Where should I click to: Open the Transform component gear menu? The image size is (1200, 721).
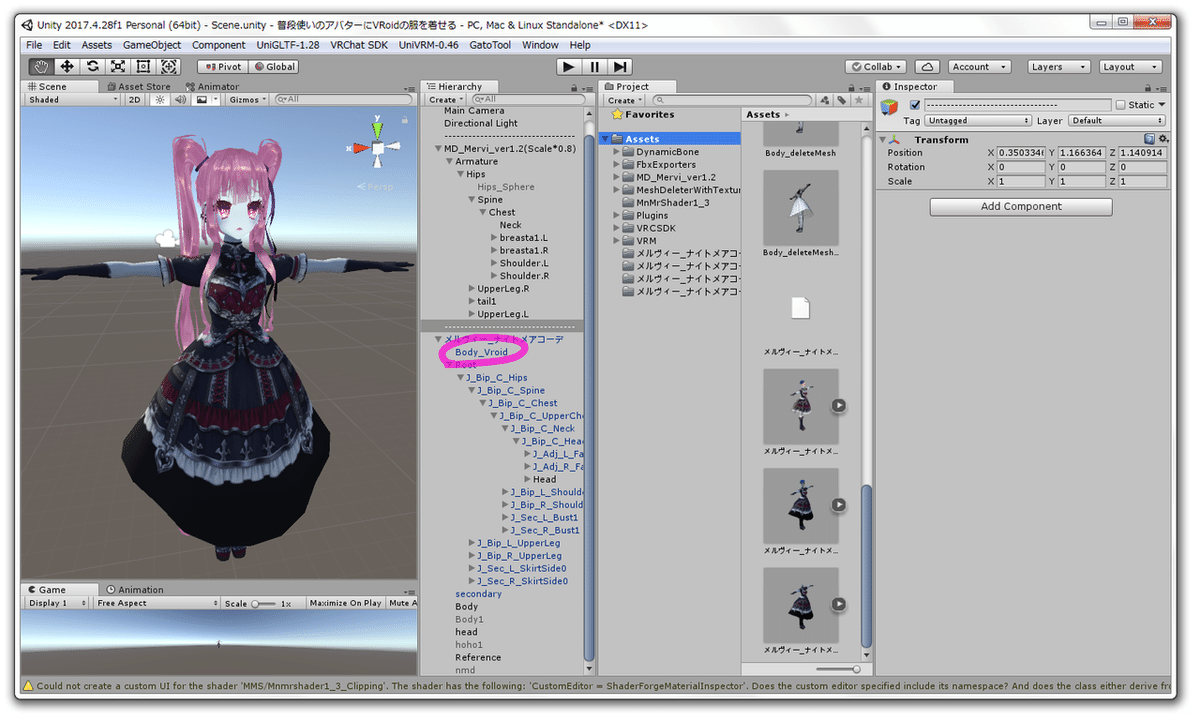coord(1163,139)
